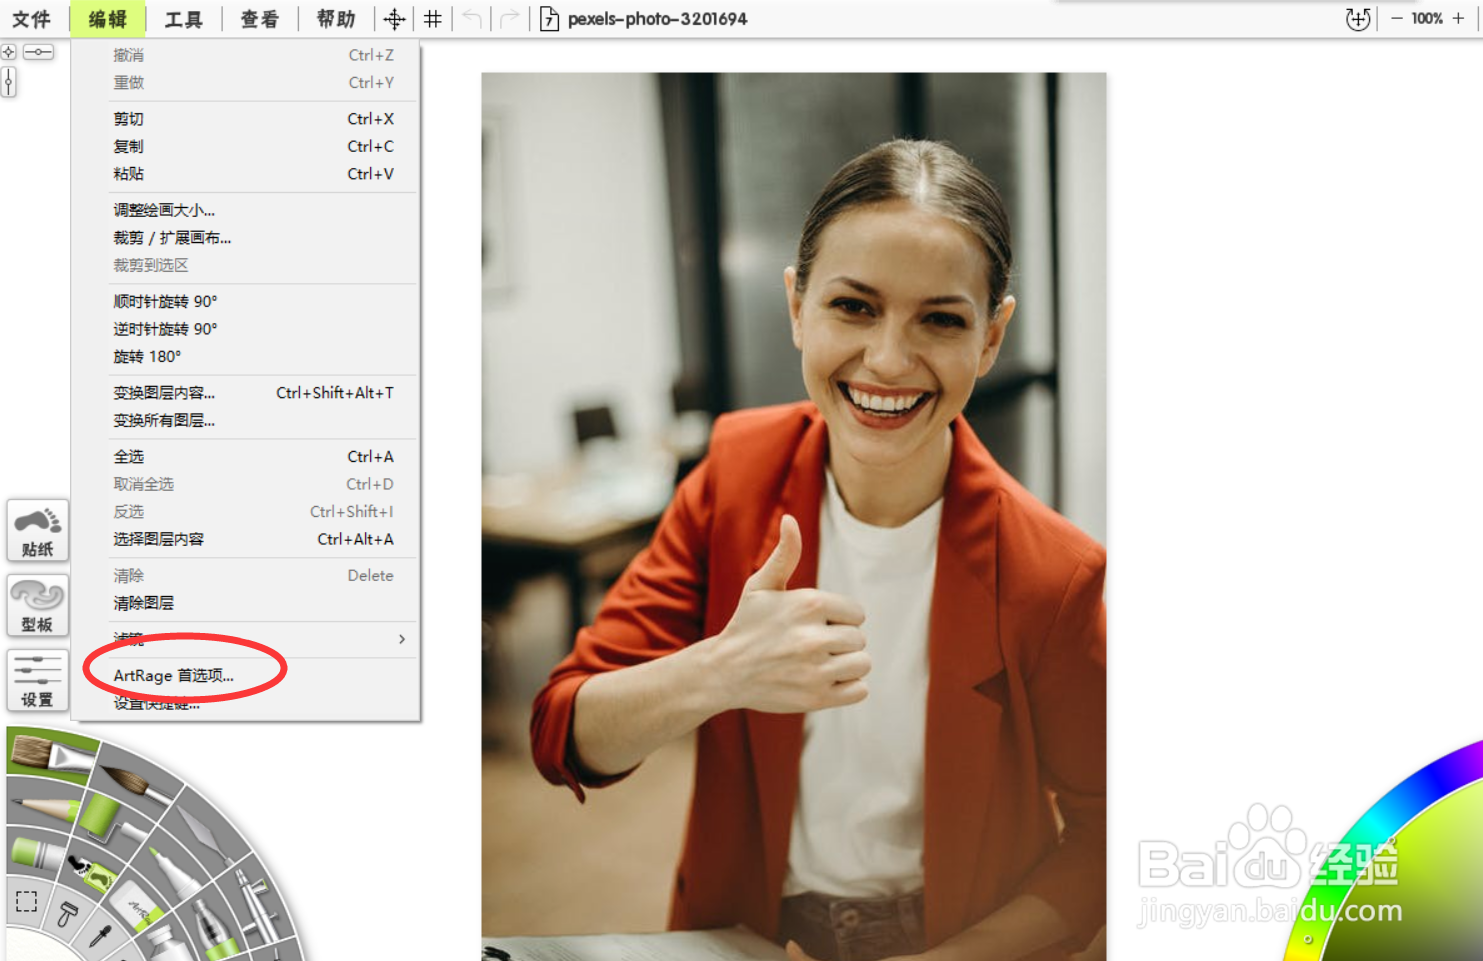Choose 复制 (Copy) from Edit menu
1483x961 pixels.
coord(245,146)
